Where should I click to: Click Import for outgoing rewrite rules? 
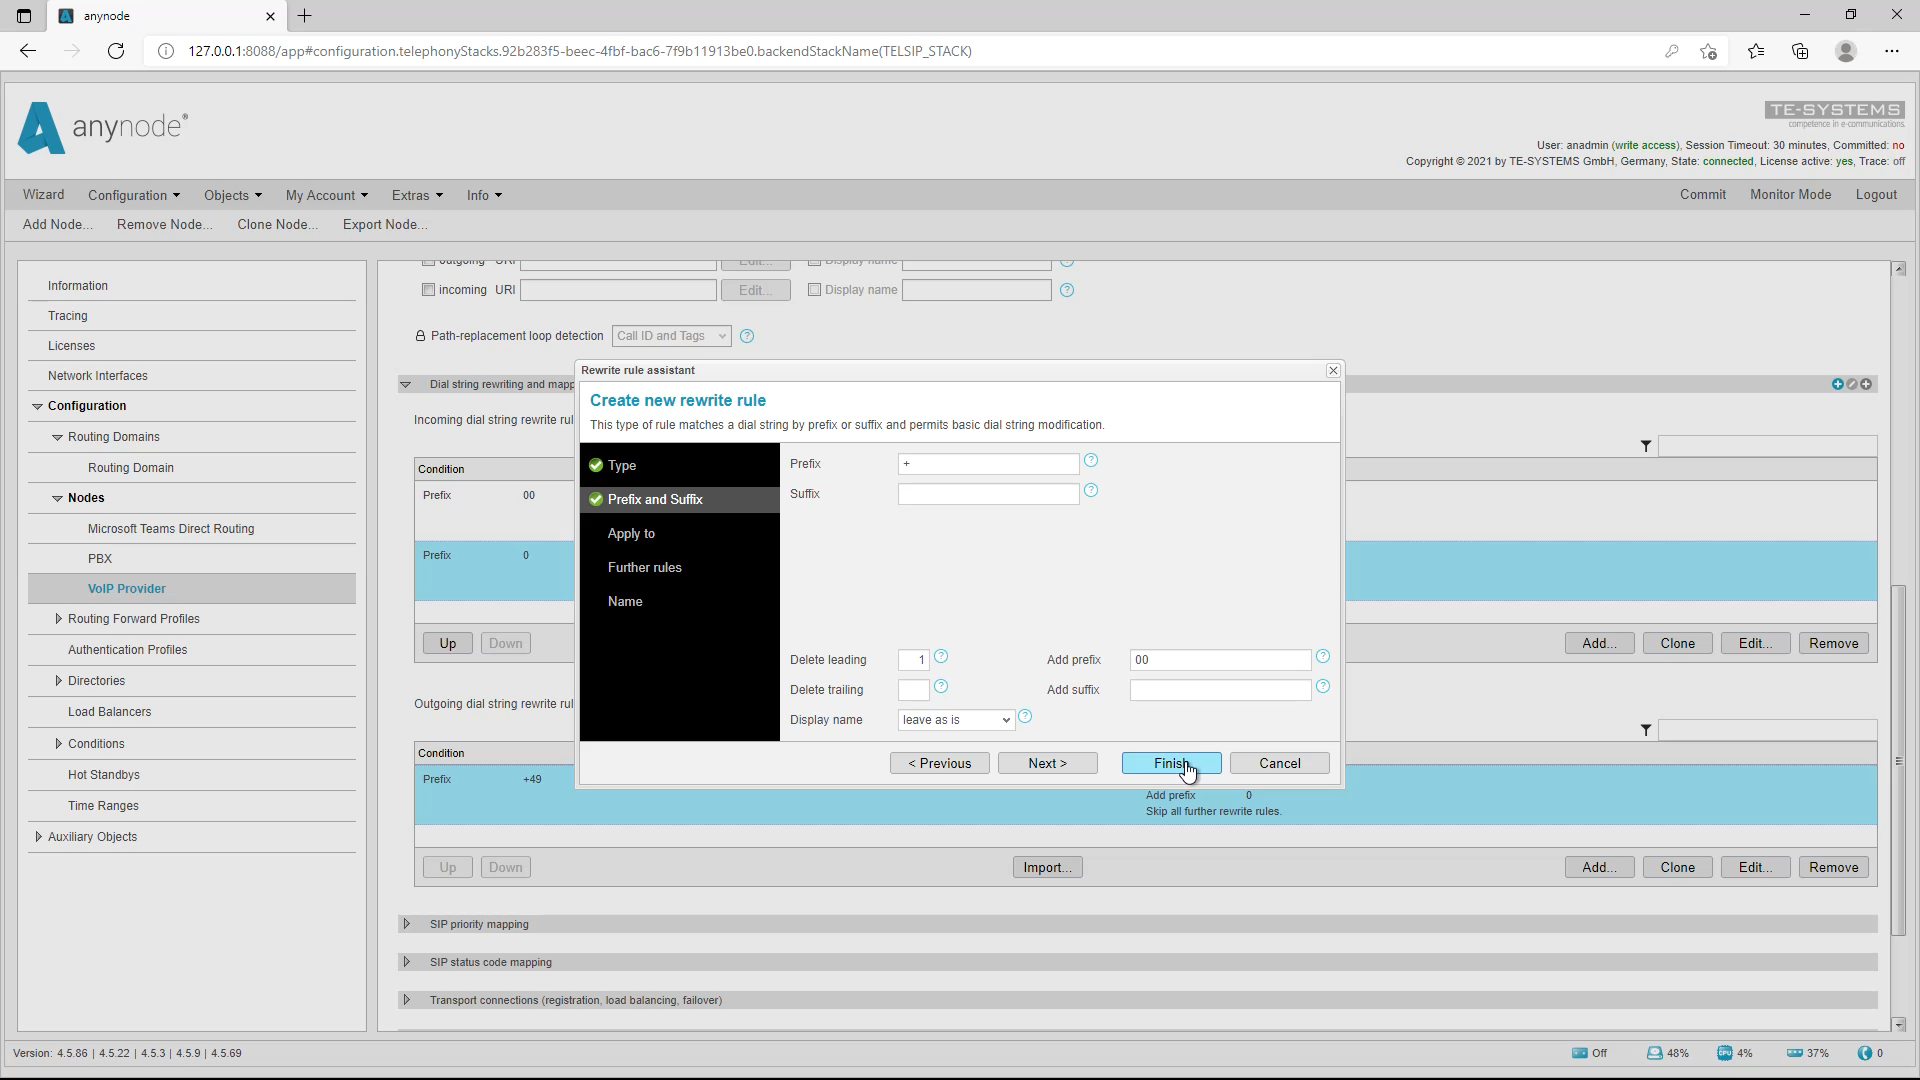pos(1047,867)
